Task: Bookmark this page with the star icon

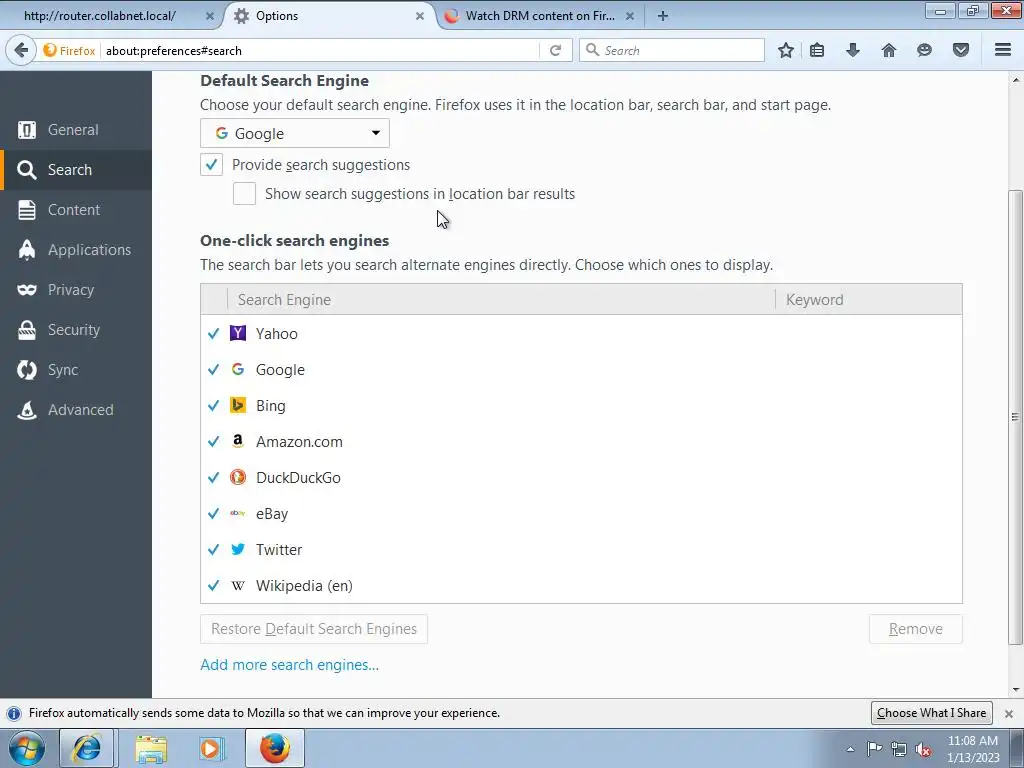Action: tap(786, 50)
